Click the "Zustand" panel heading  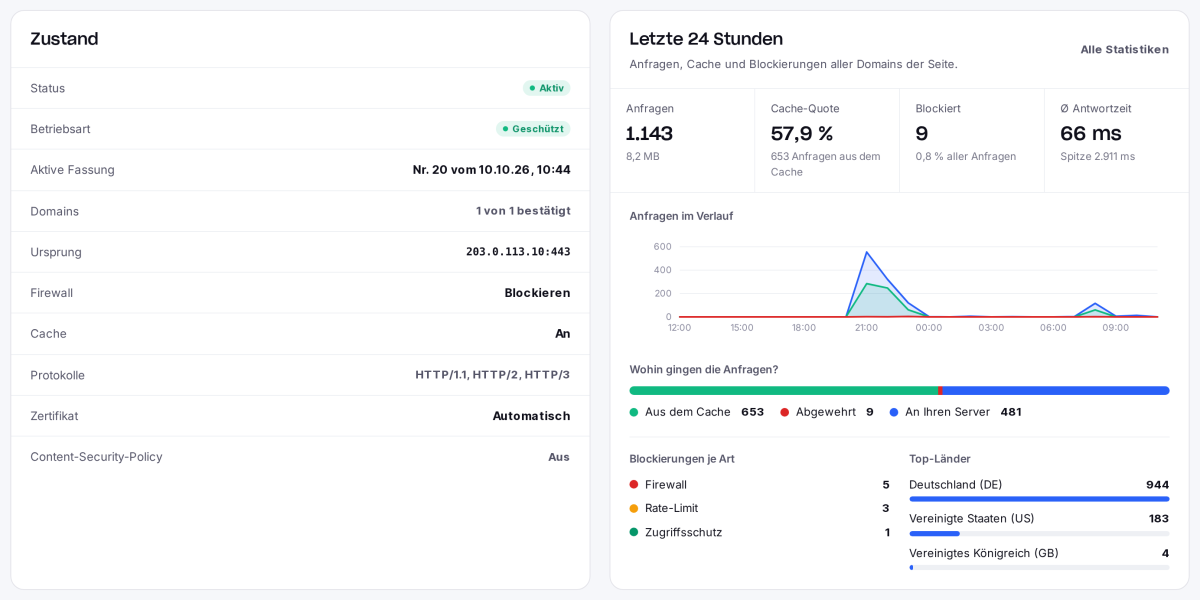64,39
